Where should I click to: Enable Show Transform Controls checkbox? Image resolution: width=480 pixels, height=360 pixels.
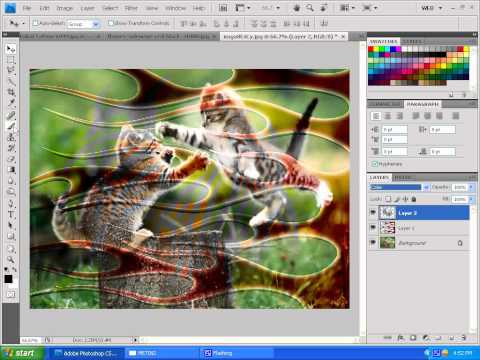click(x=111, y=23)
